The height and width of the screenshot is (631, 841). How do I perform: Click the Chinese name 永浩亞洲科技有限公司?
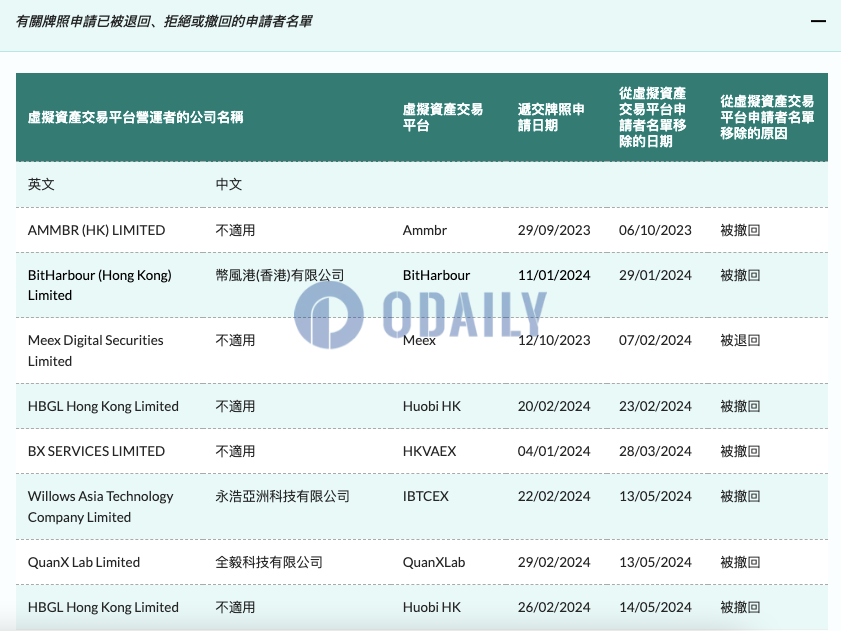[x=283, y=496]
